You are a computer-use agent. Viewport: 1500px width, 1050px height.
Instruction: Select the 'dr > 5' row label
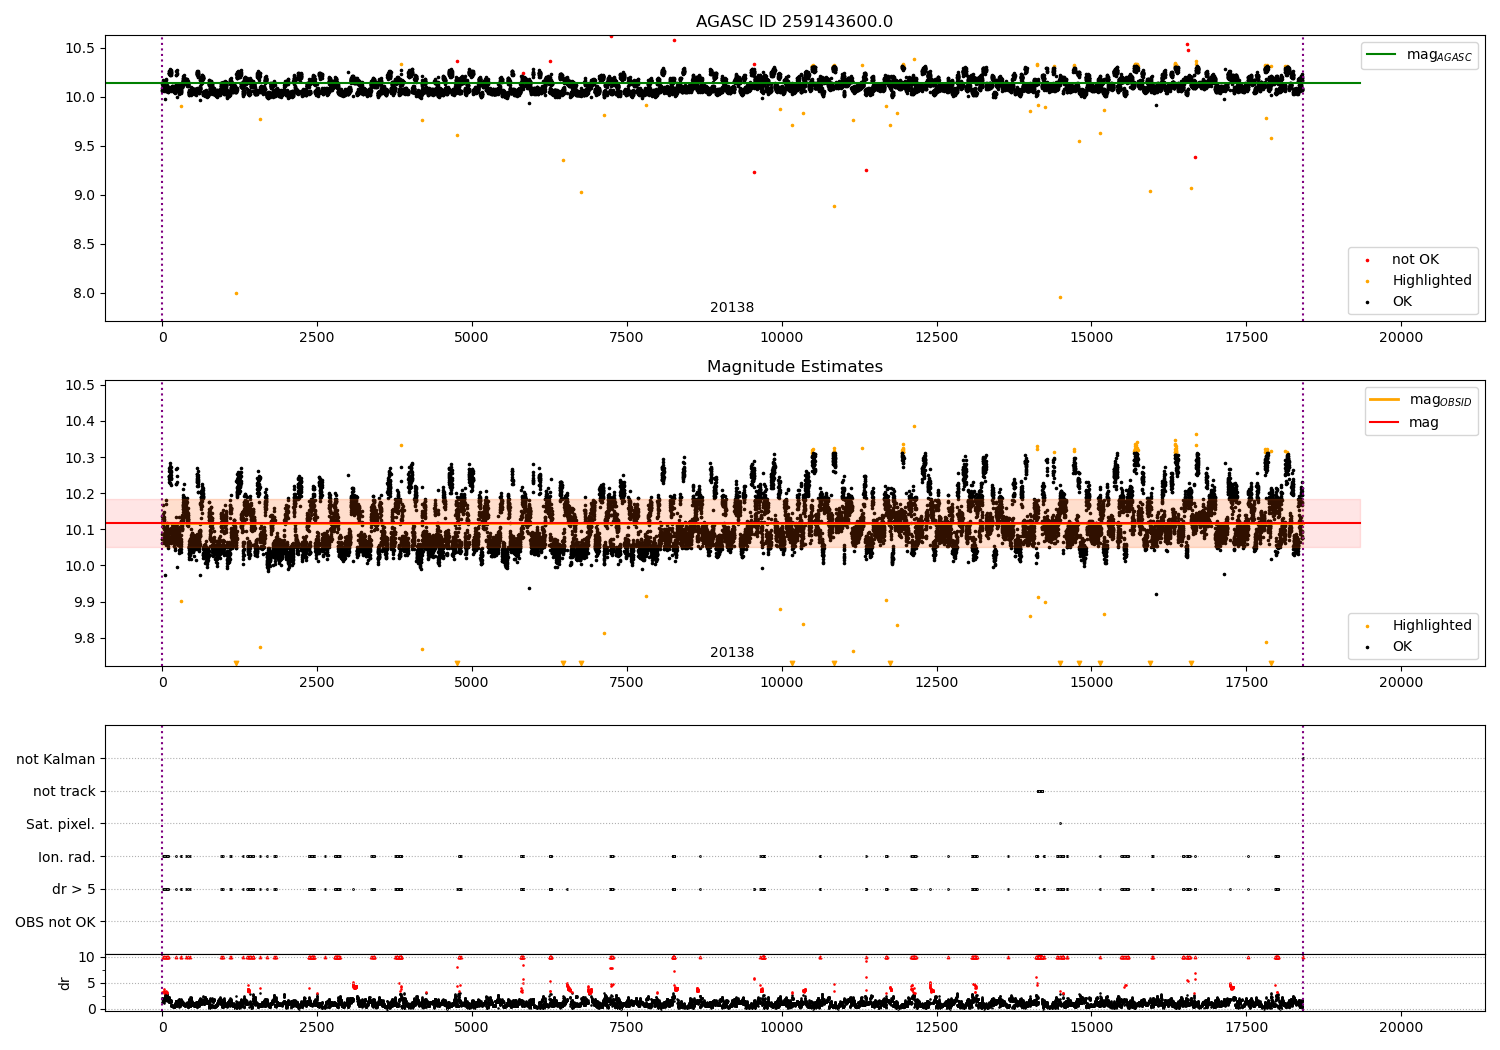point(73,889)
